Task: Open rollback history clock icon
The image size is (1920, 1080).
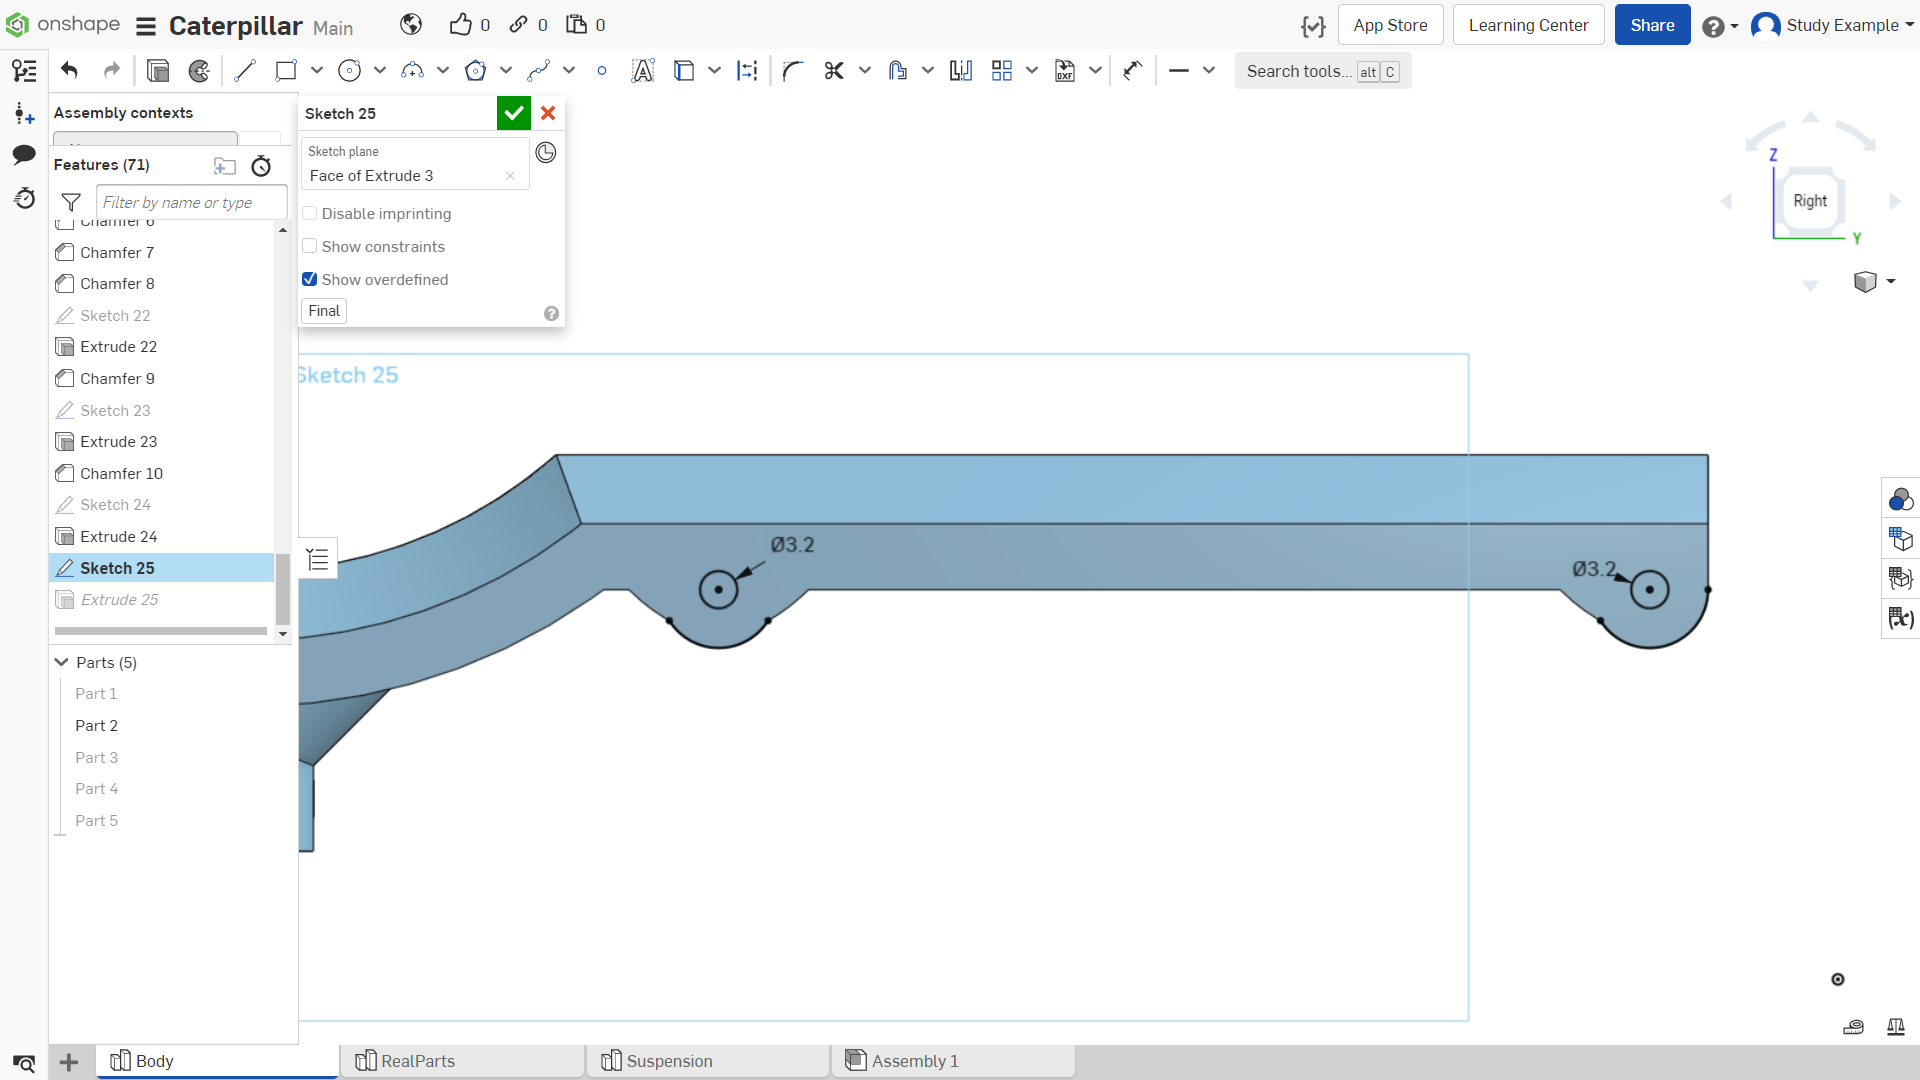Action: [546, 153]
